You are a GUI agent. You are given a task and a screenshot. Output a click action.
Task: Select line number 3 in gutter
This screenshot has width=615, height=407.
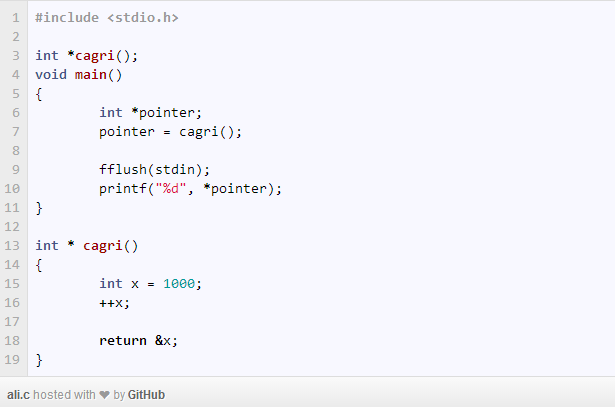coord(16,56)
